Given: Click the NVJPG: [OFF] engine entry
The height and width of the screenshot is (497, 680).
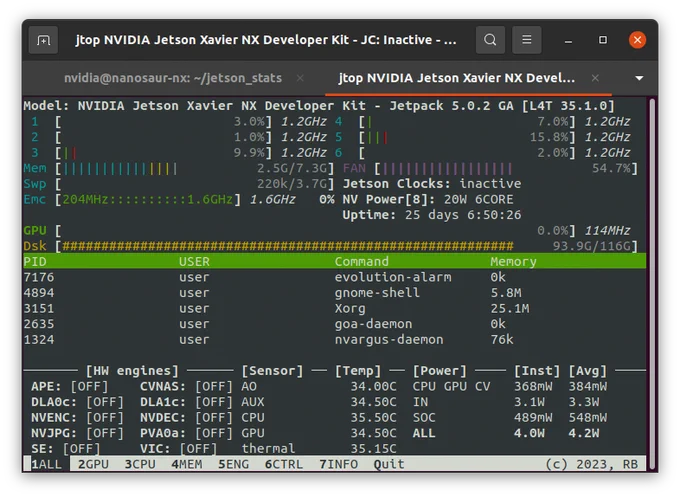Looking at the screenshot, I should tap(78, 433).
